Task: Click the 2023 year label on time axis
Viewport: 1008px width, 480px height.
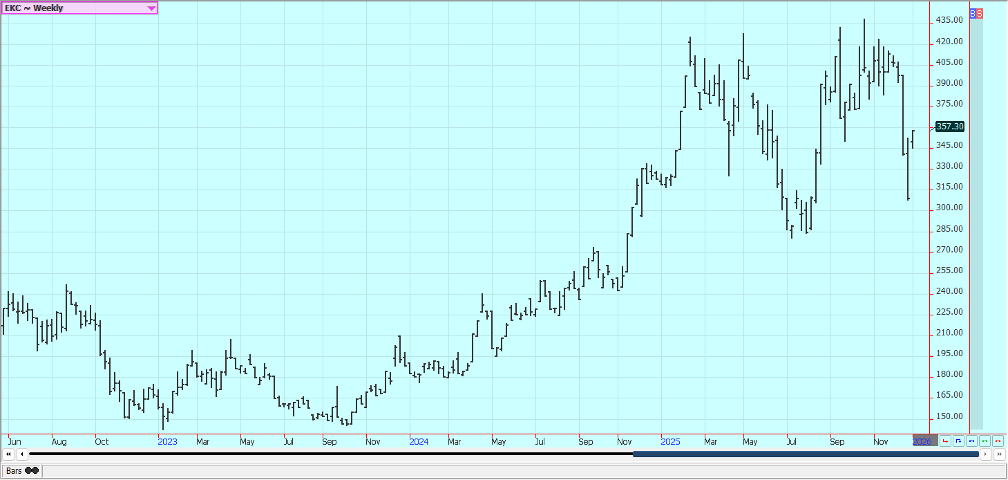Action: (167, 441)
